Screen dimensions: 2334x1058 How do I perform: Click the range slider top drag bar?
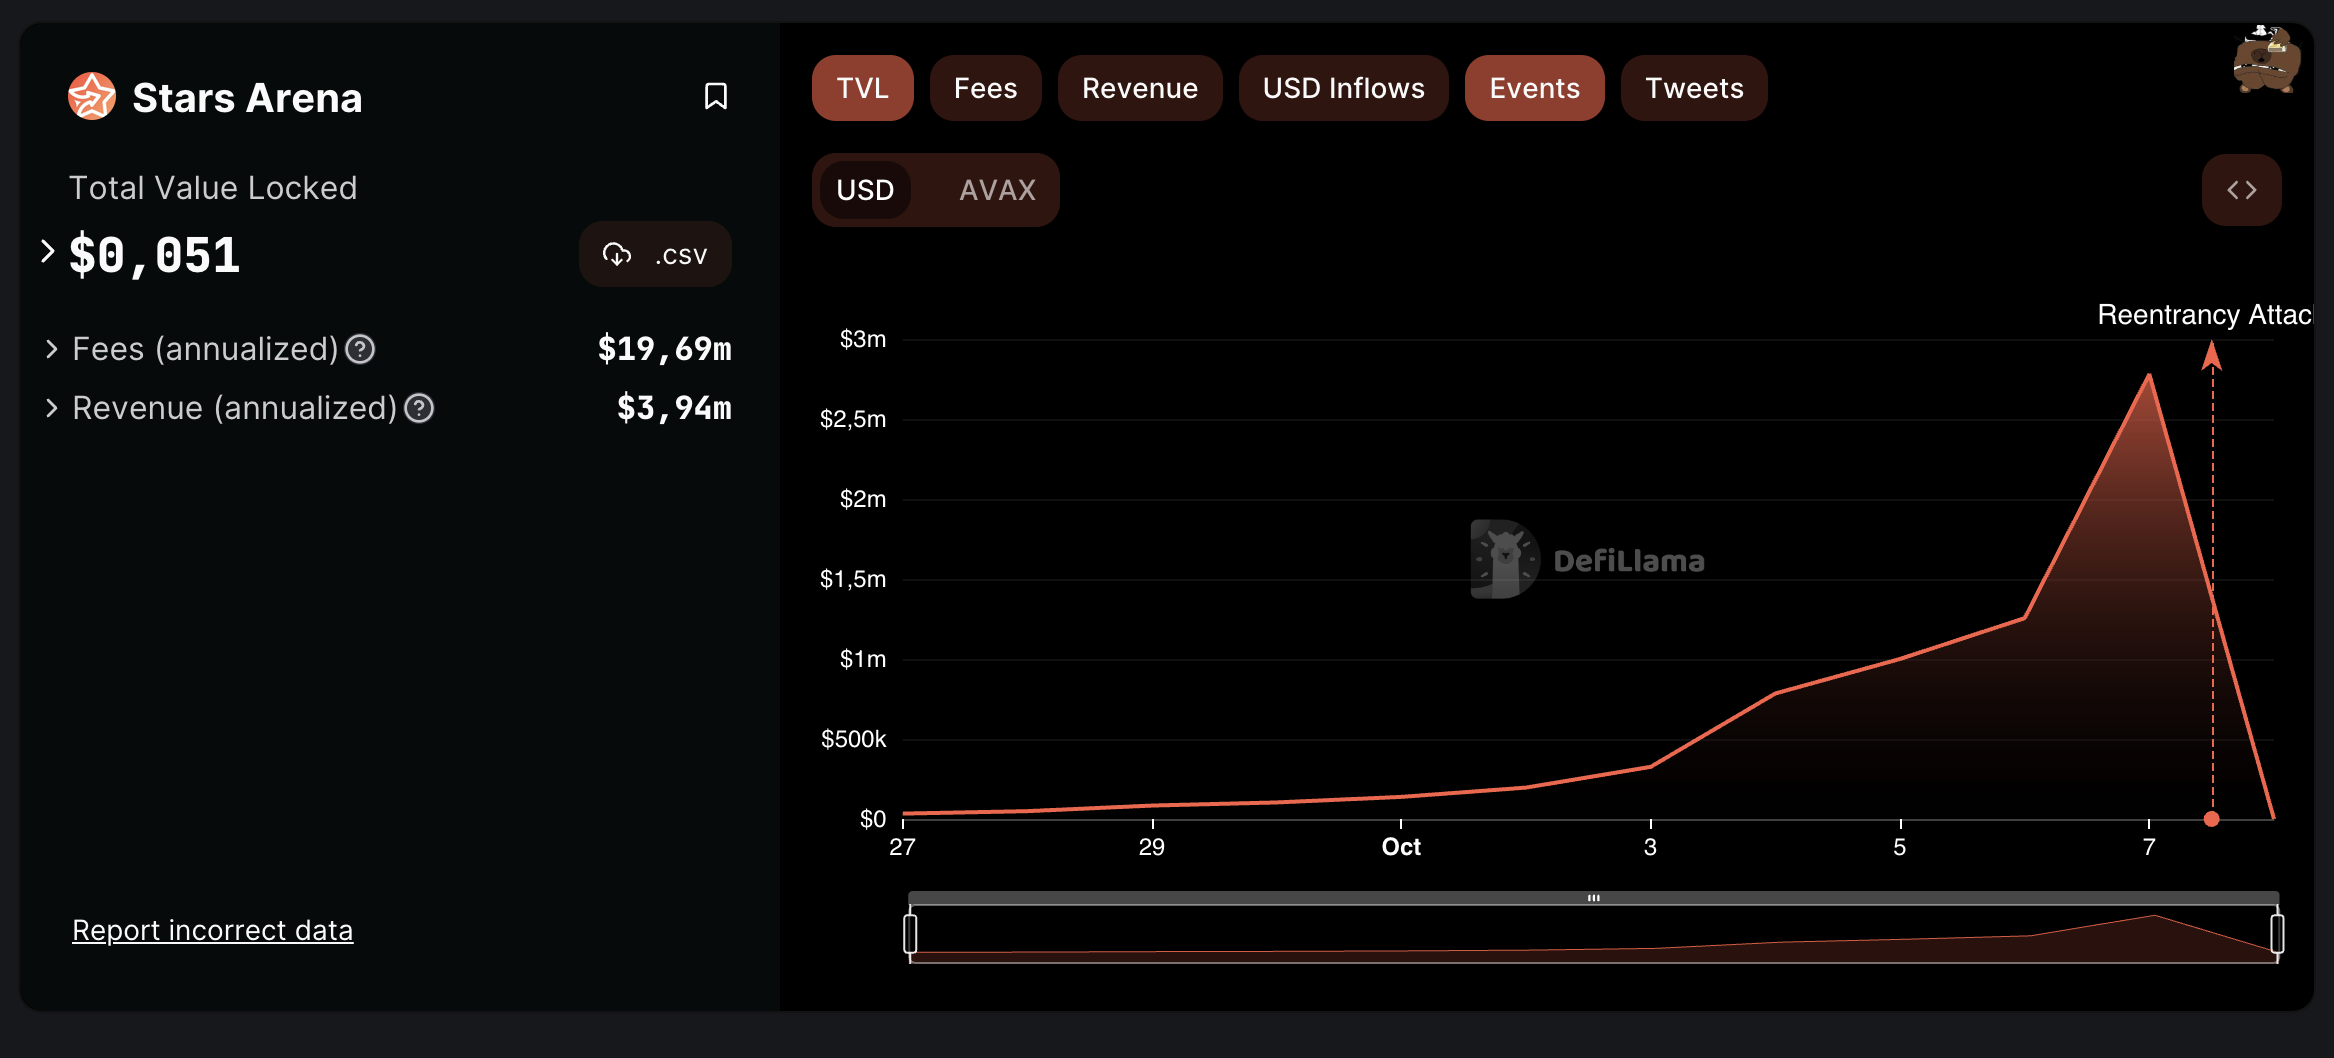click(1593, 898)
